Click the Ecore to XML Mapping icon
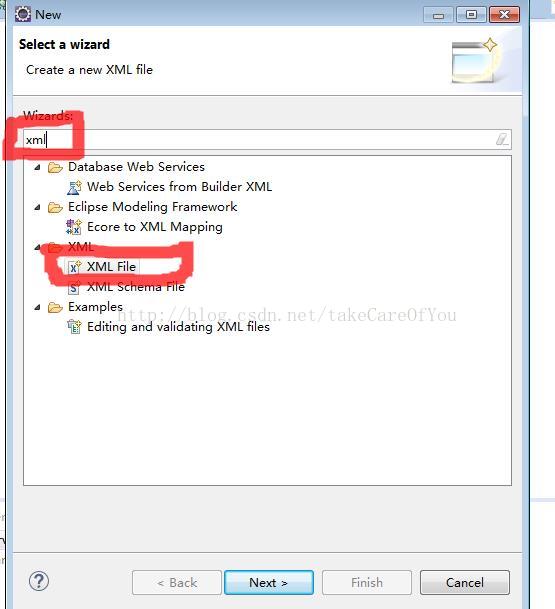This screenshot has height=609, width=555. point(74,227)
